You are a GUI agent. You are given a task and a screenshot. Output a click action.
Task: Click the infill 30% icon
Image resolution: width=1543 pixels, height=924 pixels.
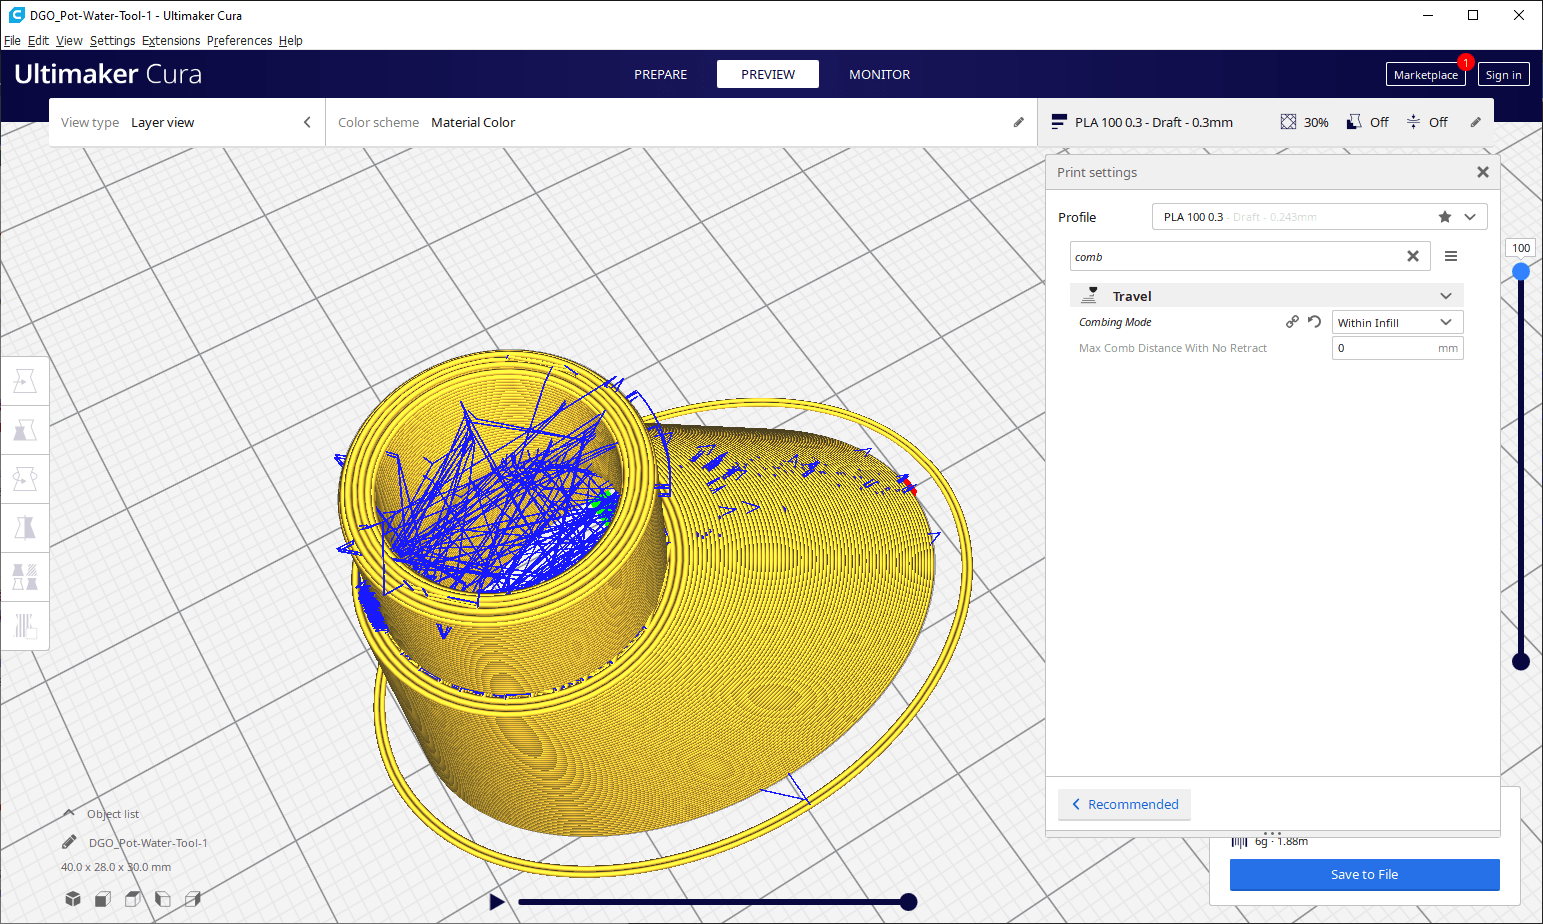coord(1288,122)
